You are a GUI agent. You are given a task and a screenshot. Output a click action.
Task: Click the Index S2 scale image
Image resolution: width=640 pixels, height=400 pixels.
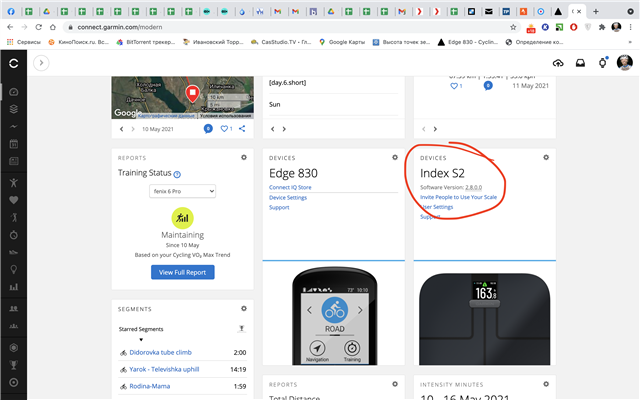tap(484, 319)
